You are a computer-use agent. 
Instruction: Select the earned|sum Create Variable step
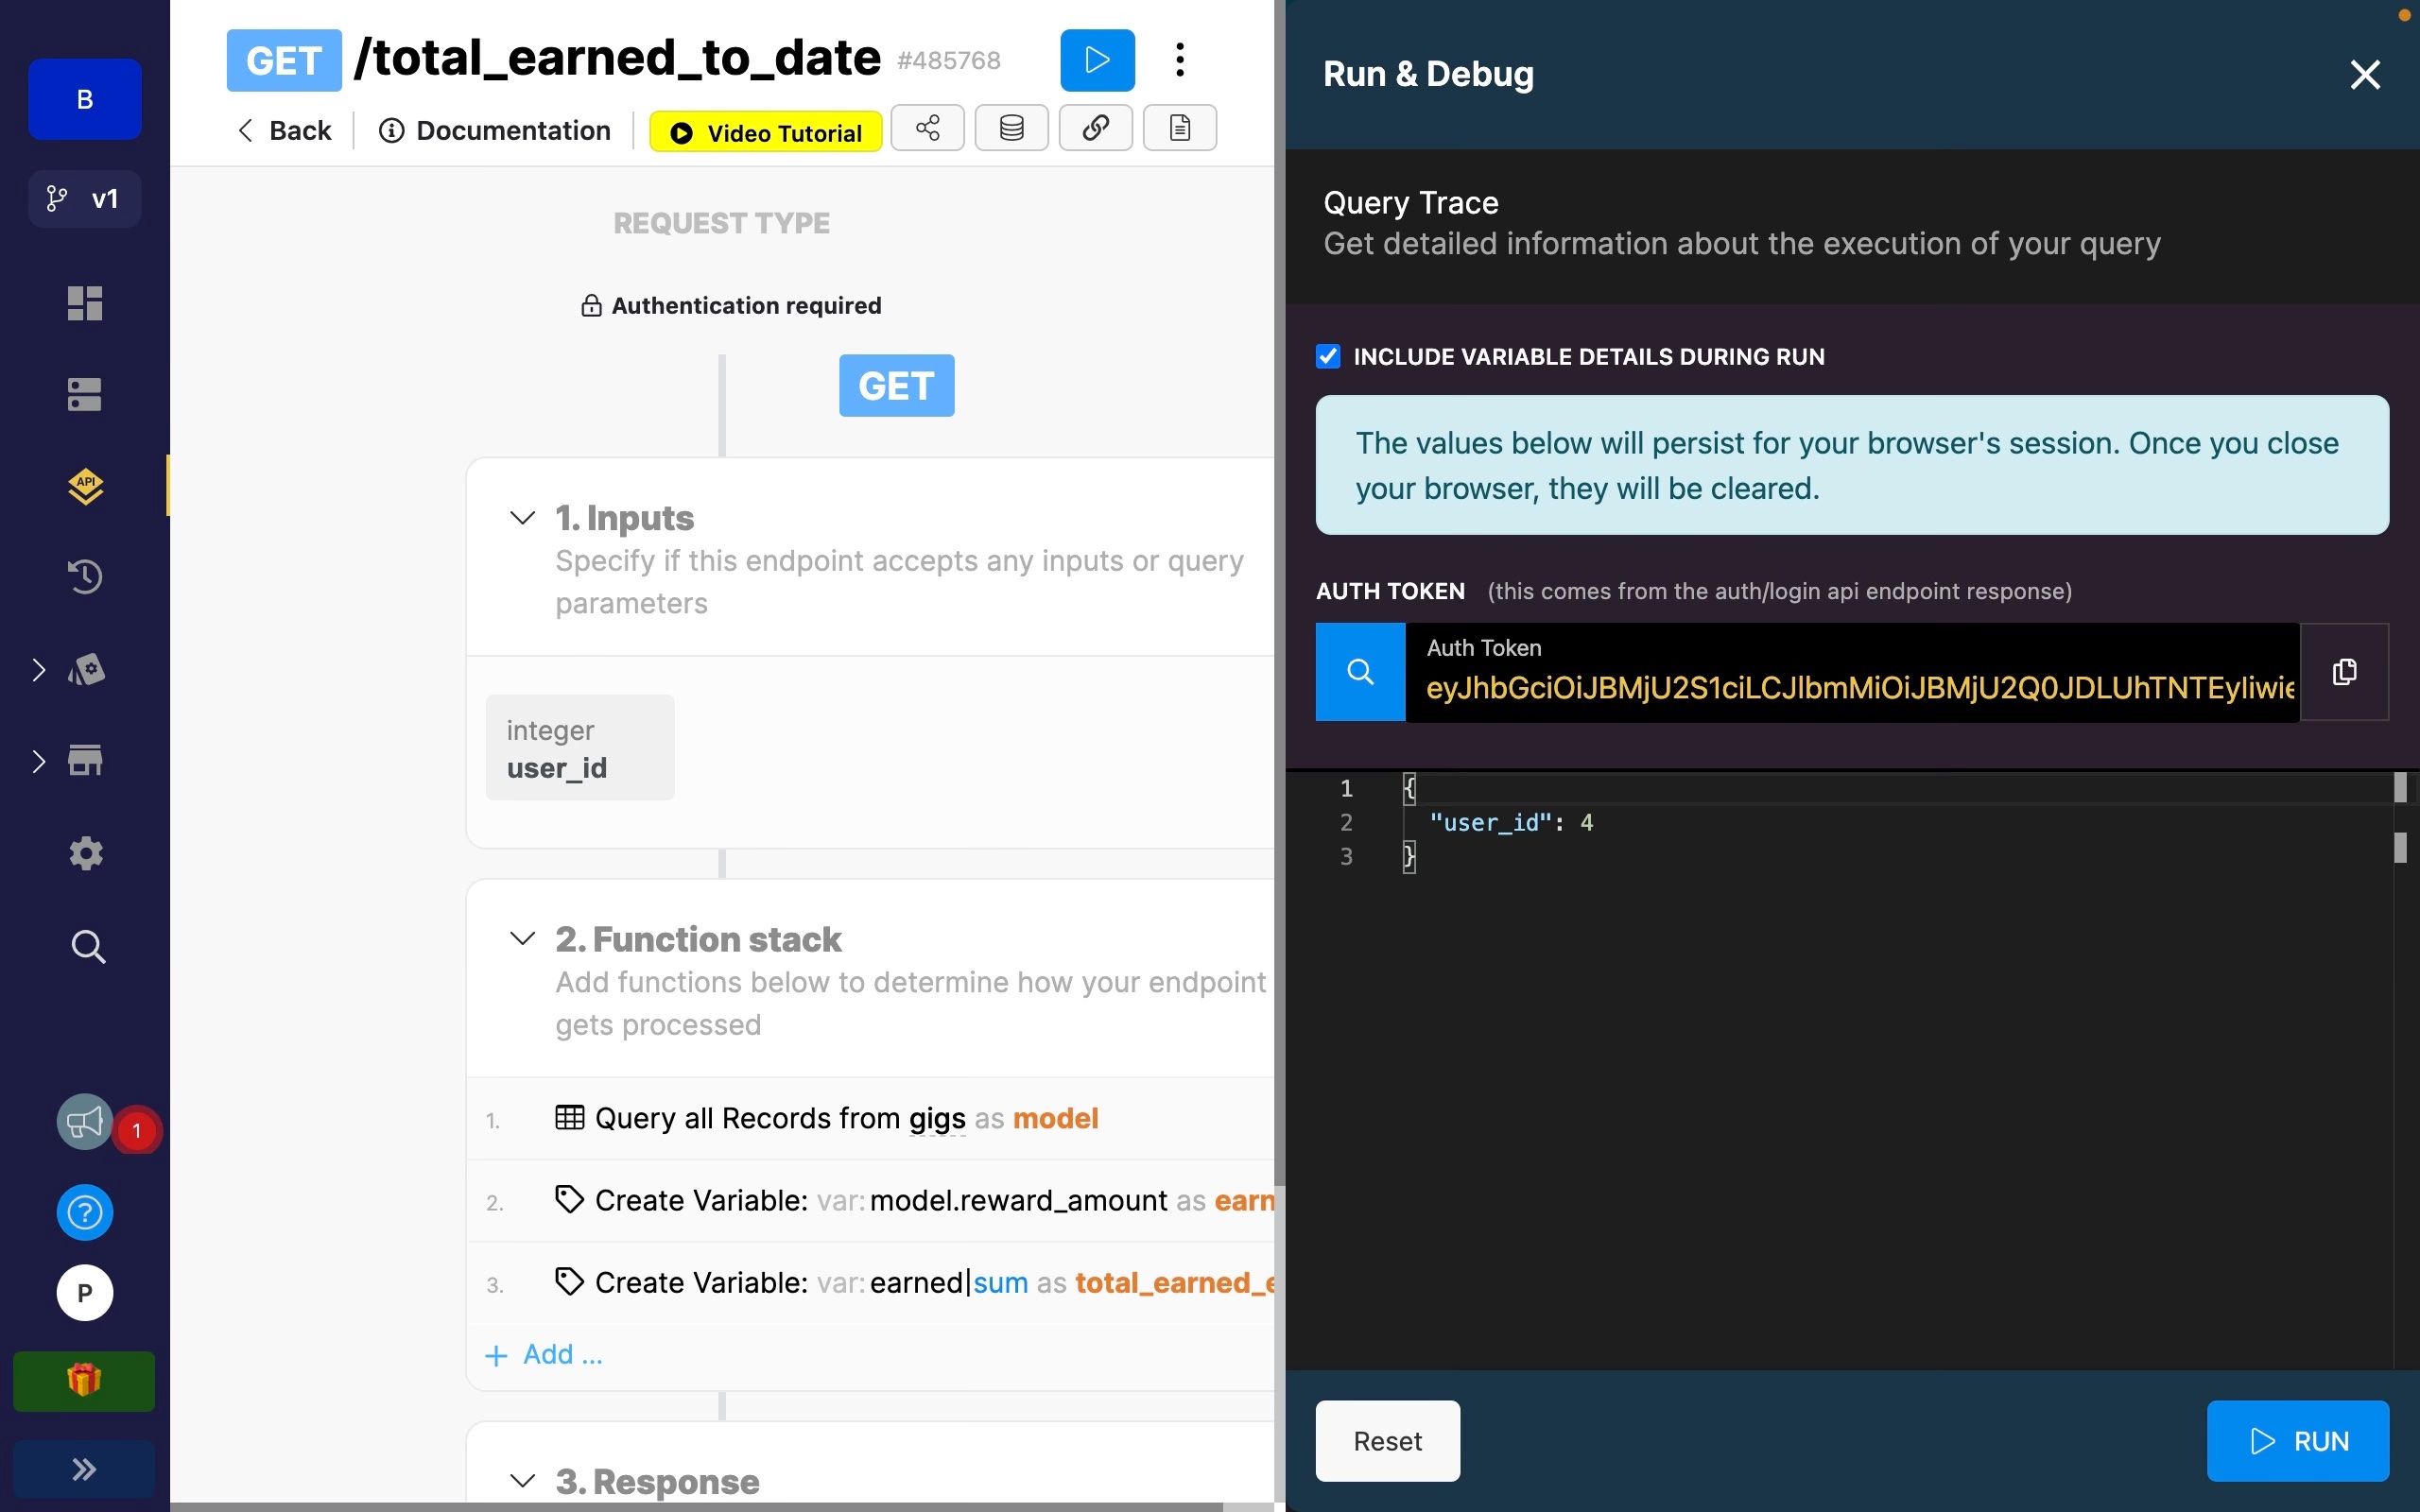(870, 1283)
